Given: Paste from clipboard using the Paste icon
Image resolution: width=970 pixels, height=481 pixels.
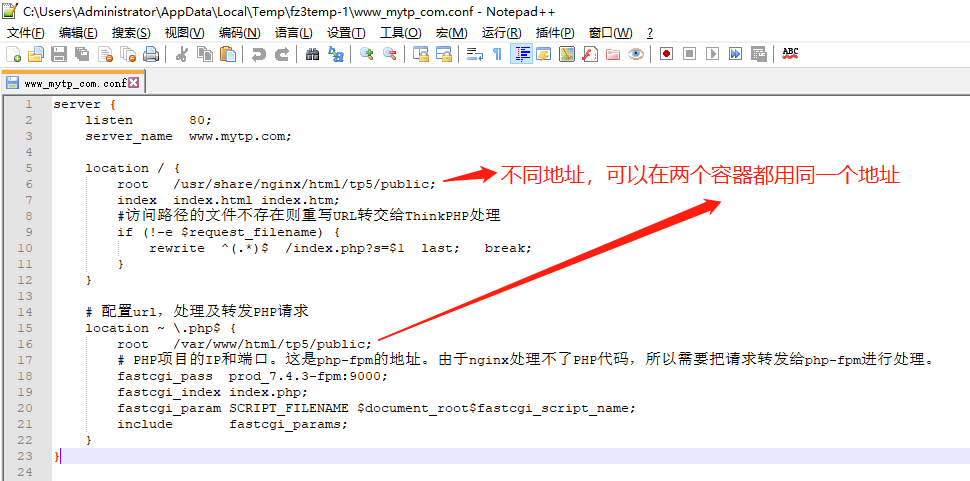Looking at the screenshot, I should [228, 54].
